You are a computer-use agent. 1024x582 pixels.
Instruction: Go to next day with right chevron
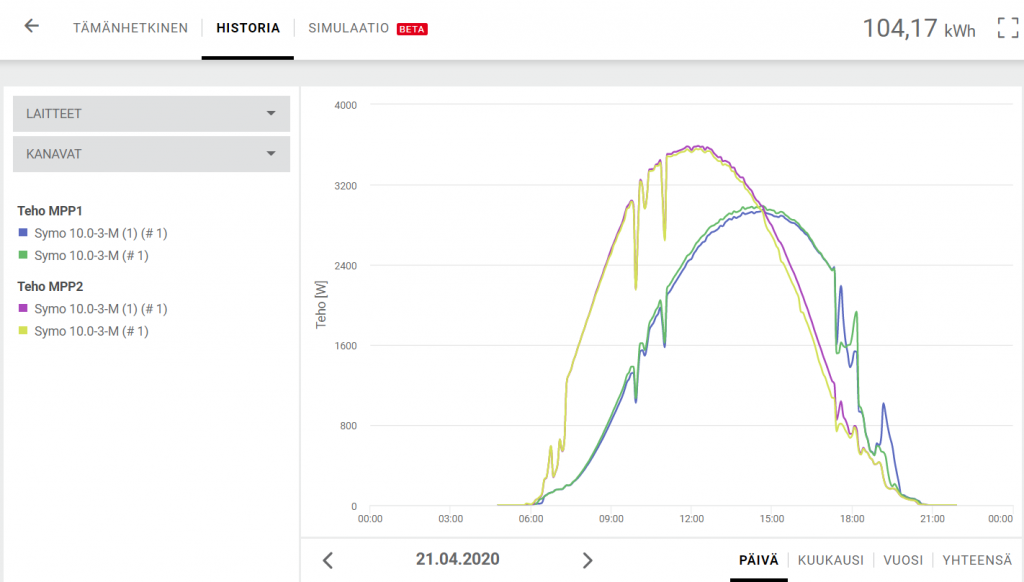[588, 560]
